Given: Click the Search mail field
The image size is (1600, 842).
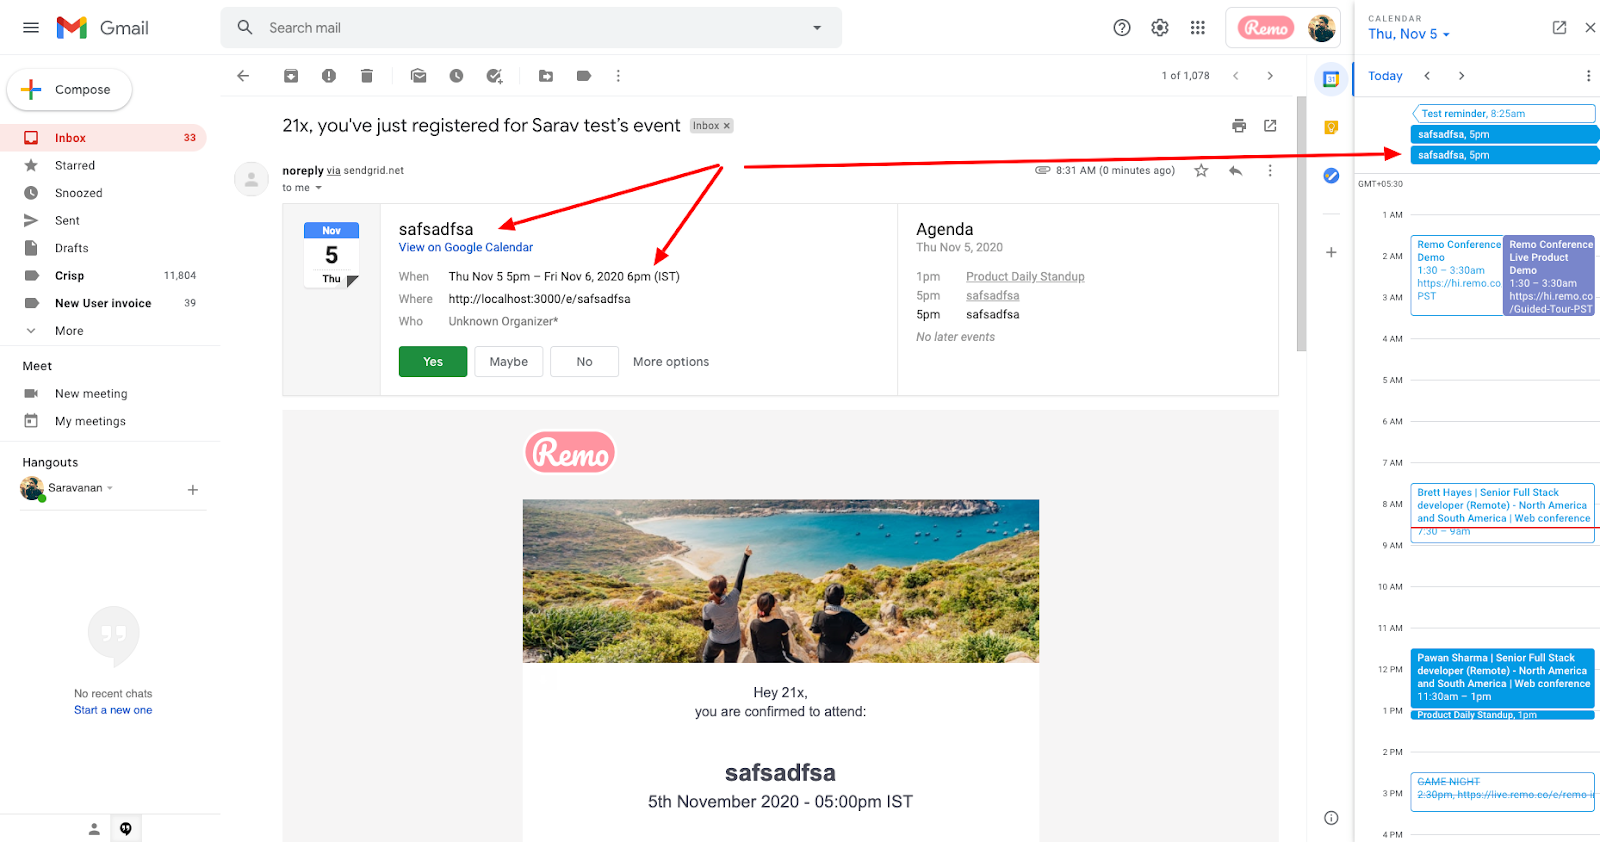Looking at the screenshot, I should click(x=530, y=28).
